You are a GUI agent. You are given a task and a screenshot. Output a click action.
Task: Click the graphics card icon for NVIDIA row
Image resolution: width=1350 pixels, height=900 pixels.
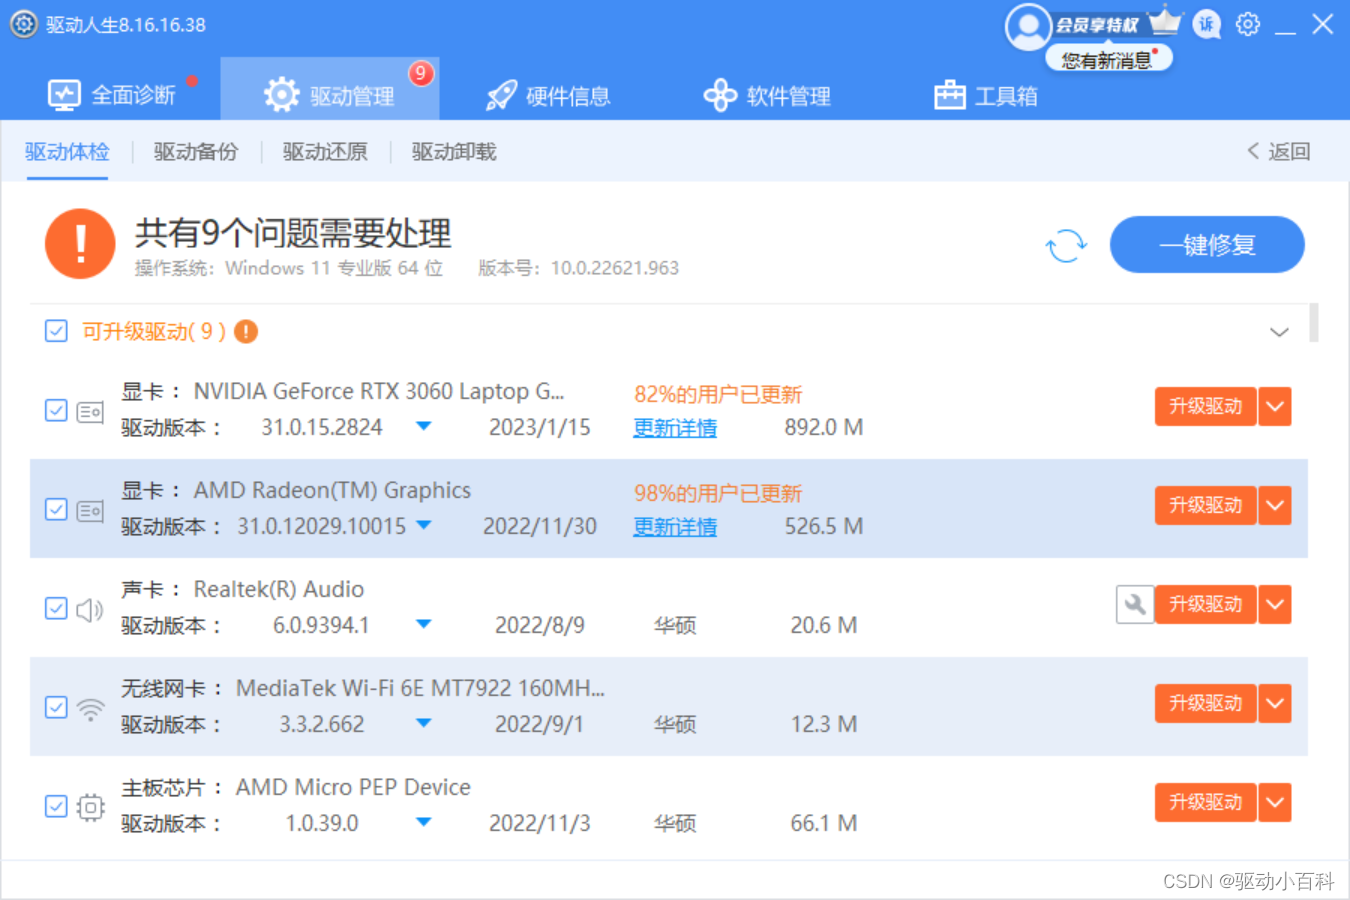tap(90, 411)
